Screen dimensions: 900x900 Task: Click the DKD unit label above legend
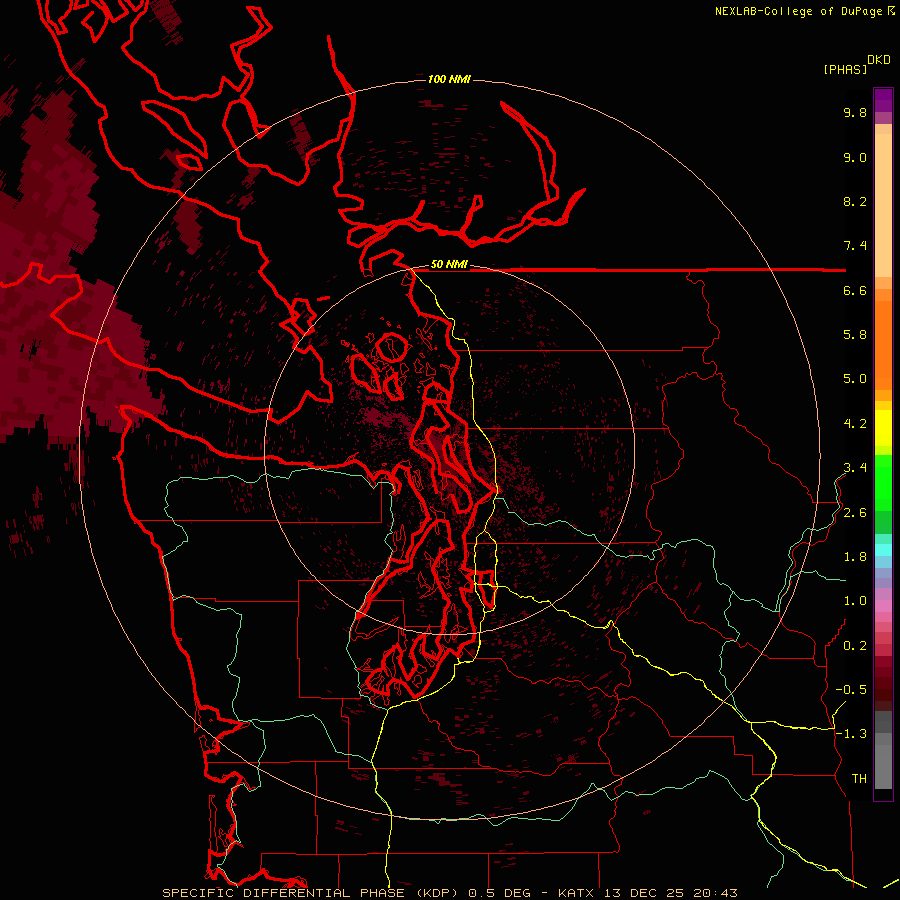pyautogui.click(x=879, y=59)
